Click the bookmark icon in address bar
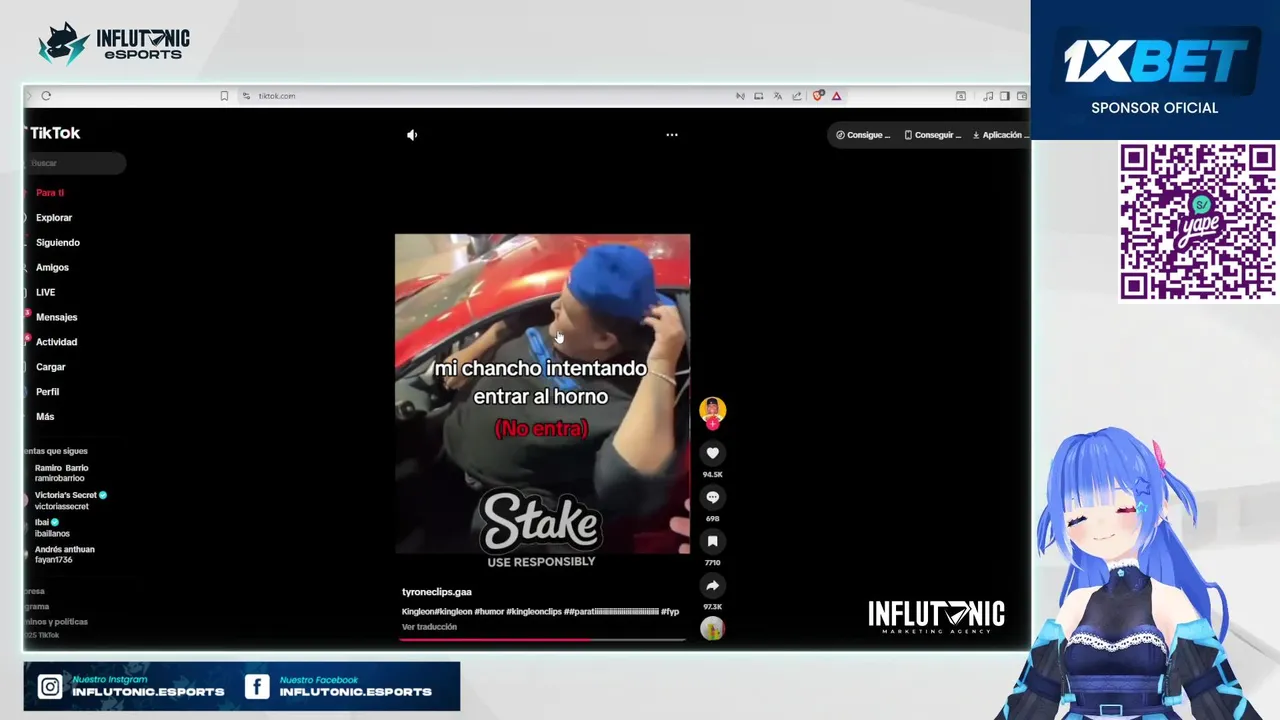The image size is (1280, 720). click(224, 96)
